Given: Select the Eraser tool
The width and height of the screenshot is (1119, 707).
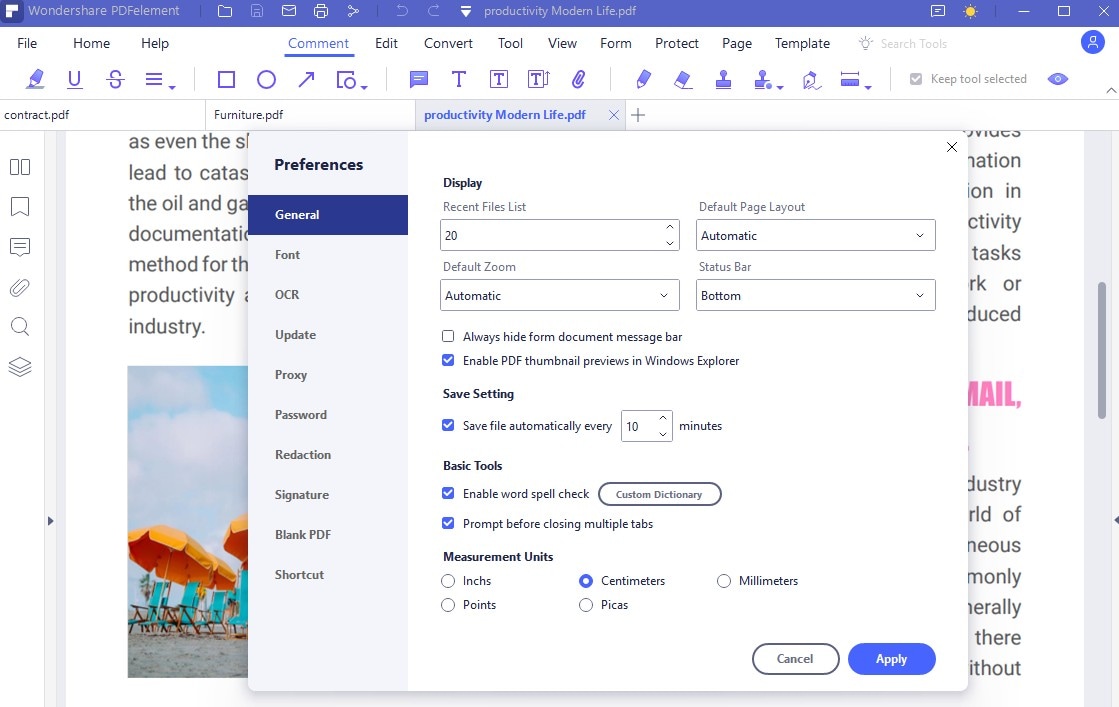Looking at the screenshot, I should 683,79.
